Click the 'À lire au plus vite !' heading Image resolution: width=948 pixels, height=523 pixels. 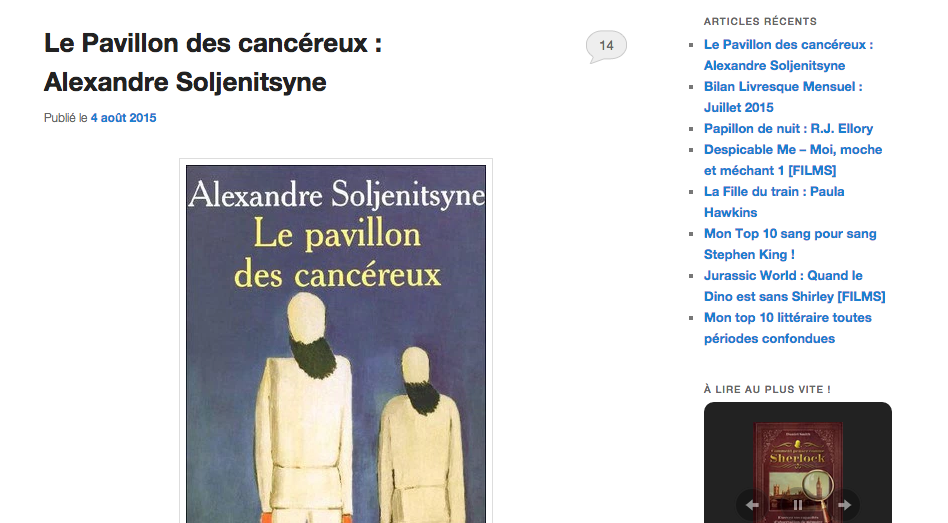coord(767,389)
